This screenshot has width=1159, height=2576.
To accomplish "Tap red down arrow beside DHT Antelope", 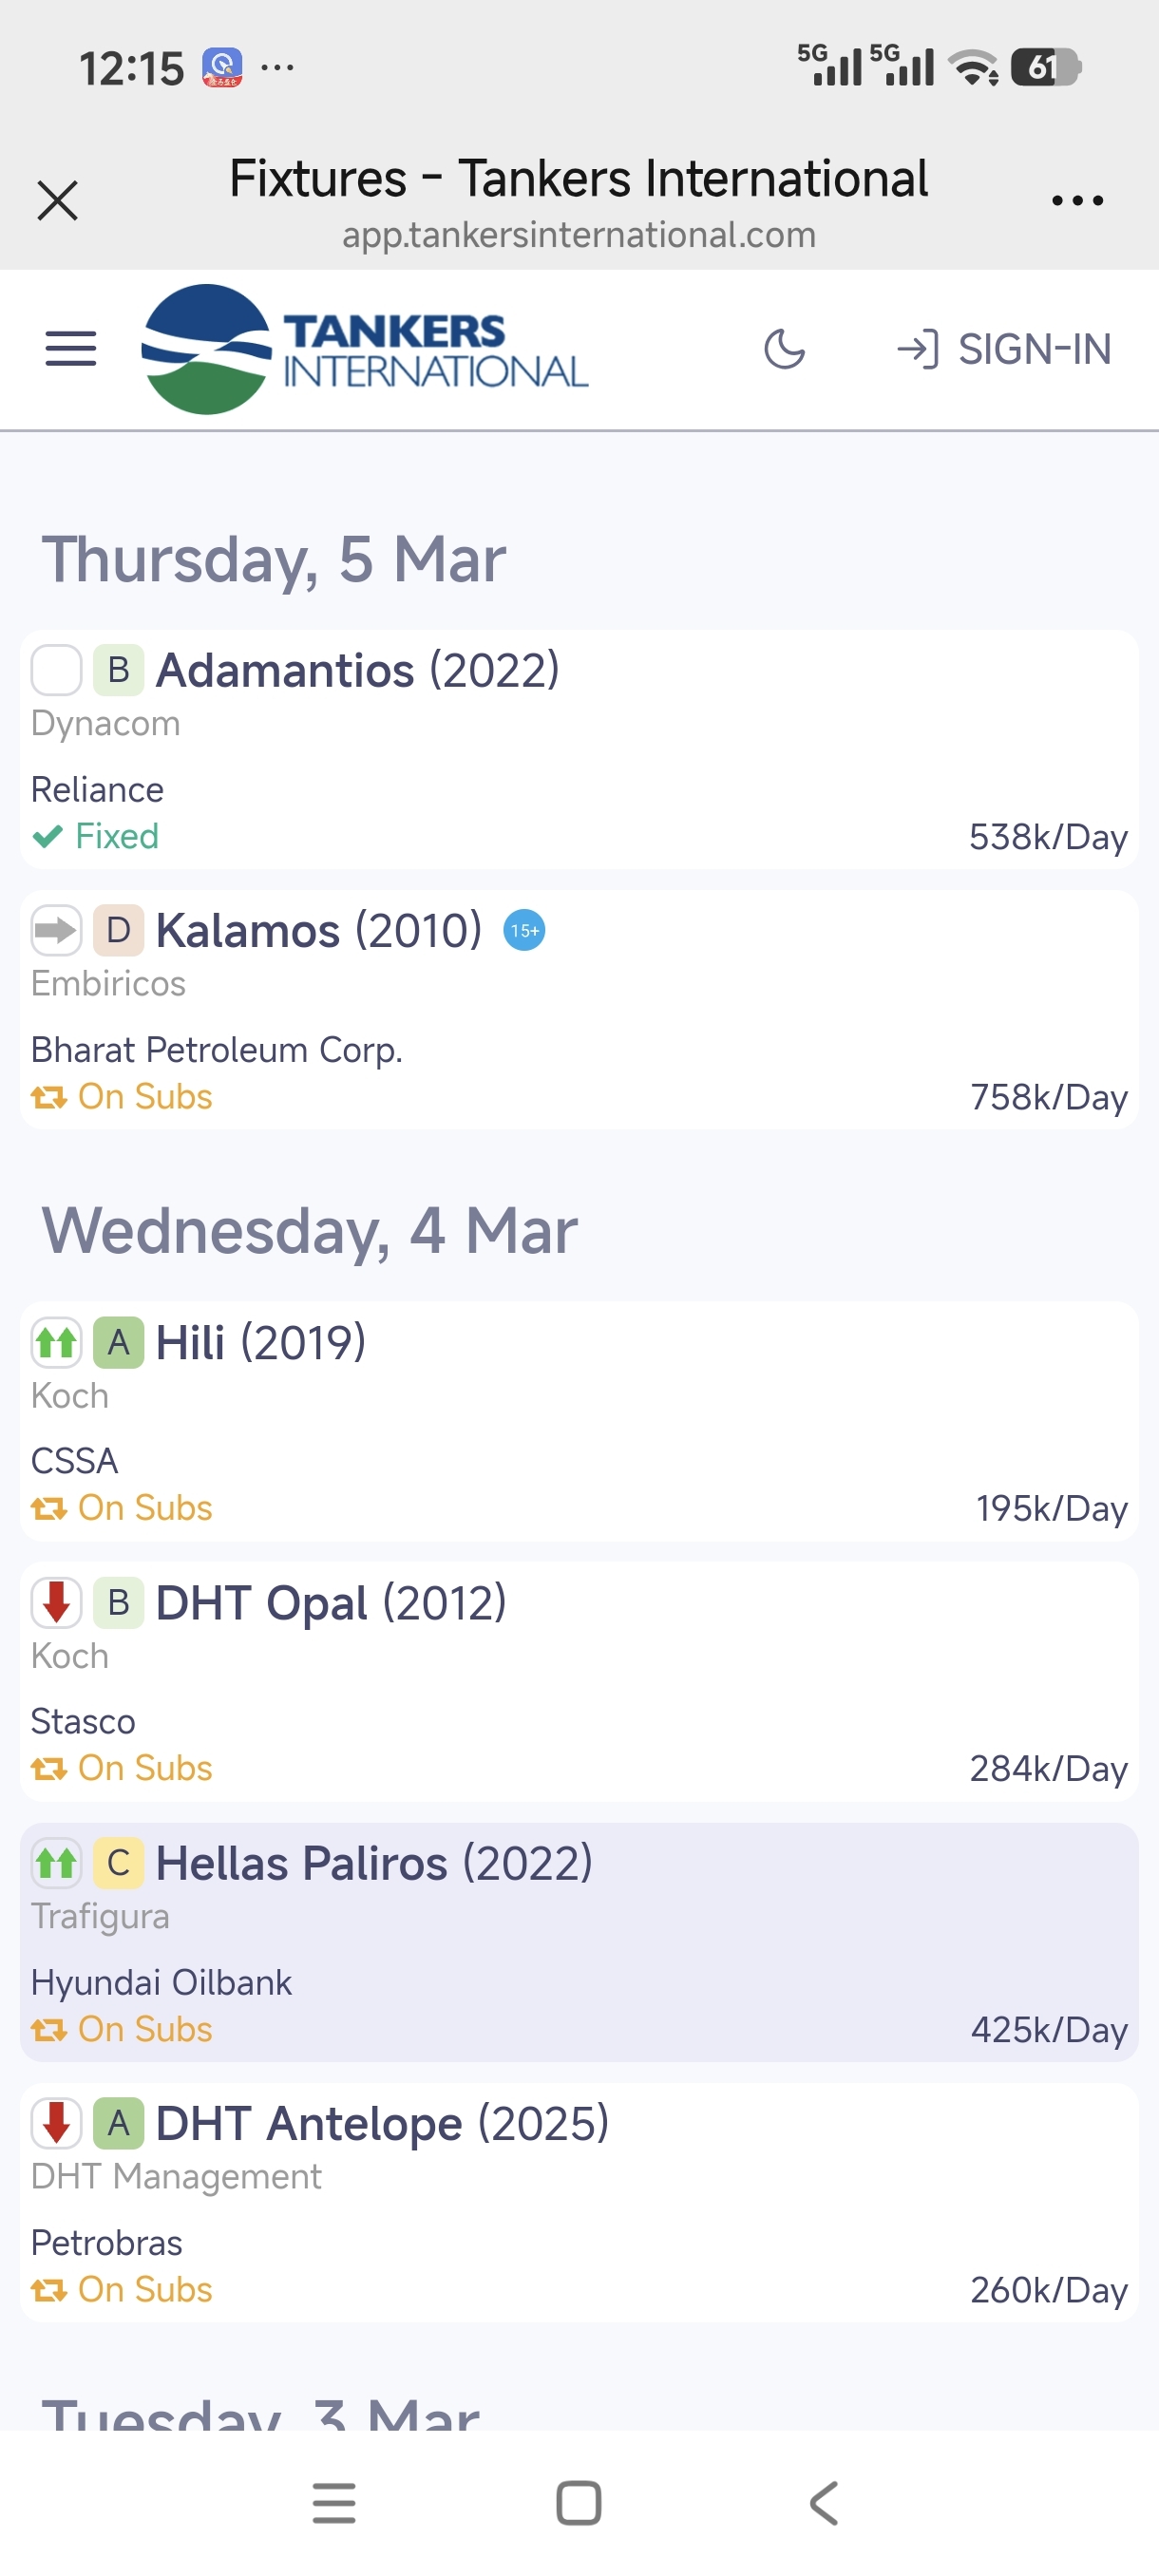I will [56, 2123].
